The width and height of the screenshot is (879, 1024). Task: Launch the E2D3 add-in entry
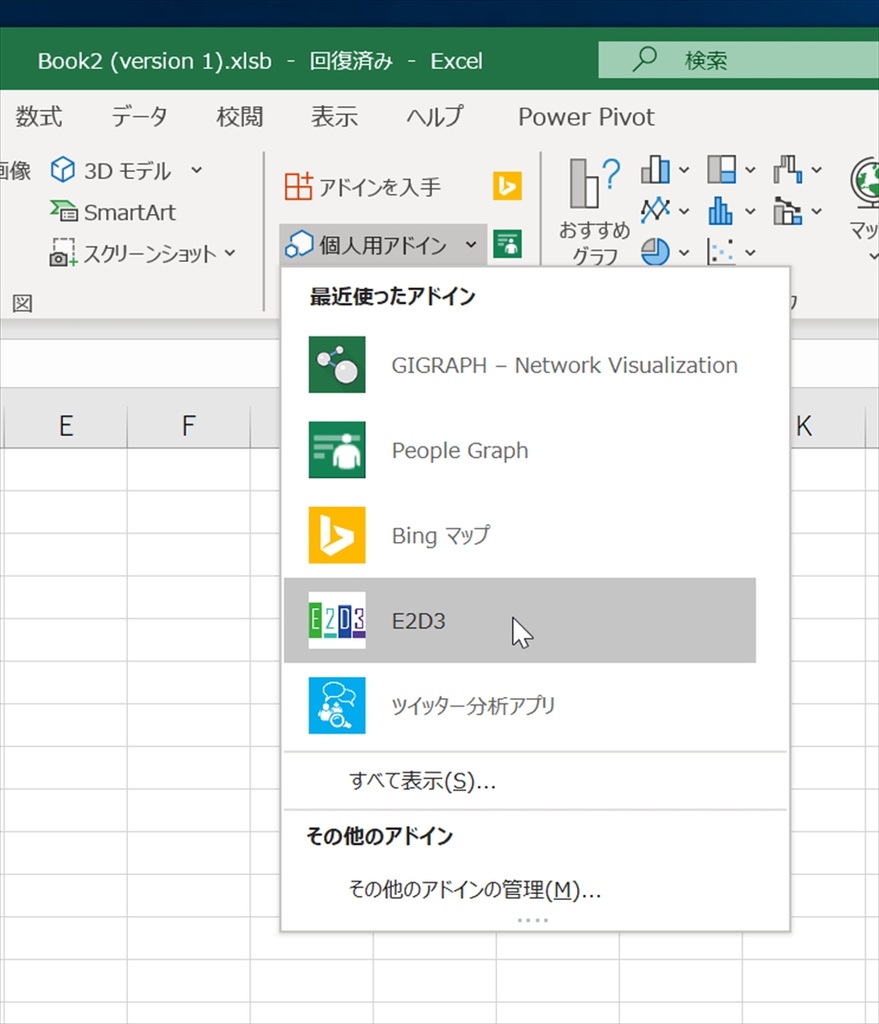(x=520, y=620)
